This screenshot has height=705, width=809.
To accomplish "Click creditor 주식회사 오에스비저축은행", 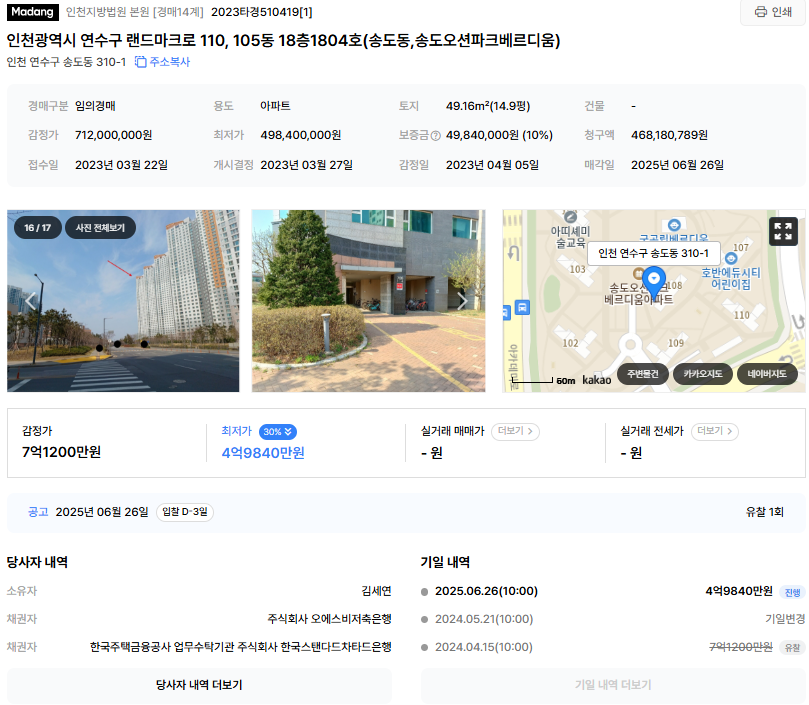I will click(329, 619).
